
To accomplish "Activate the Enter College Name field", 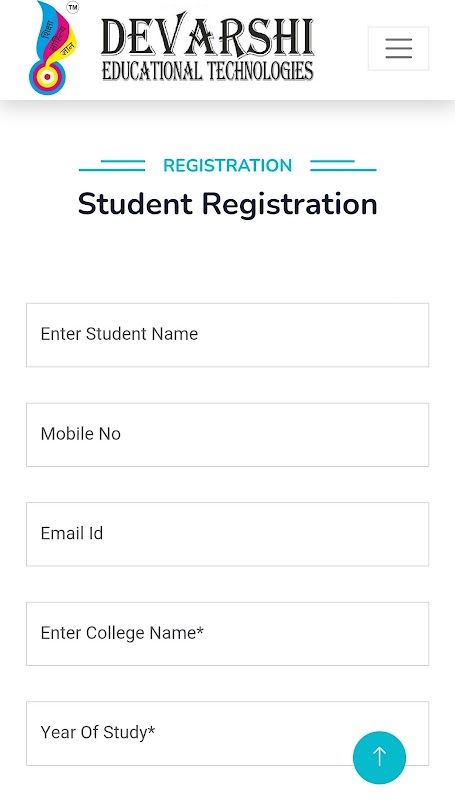I will [x=228, y=634].
